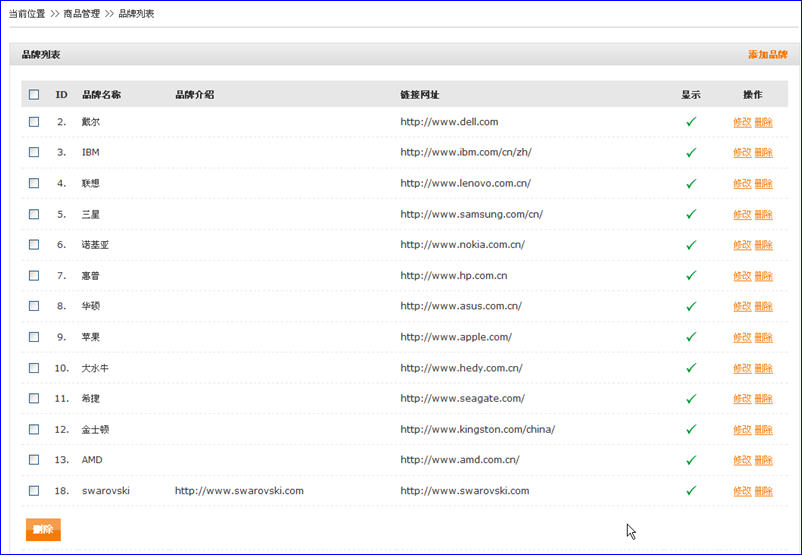Select the checkbox for 惠普 row
The height and width of the screenshot is (555, 802).
click(x=34, y=276)
